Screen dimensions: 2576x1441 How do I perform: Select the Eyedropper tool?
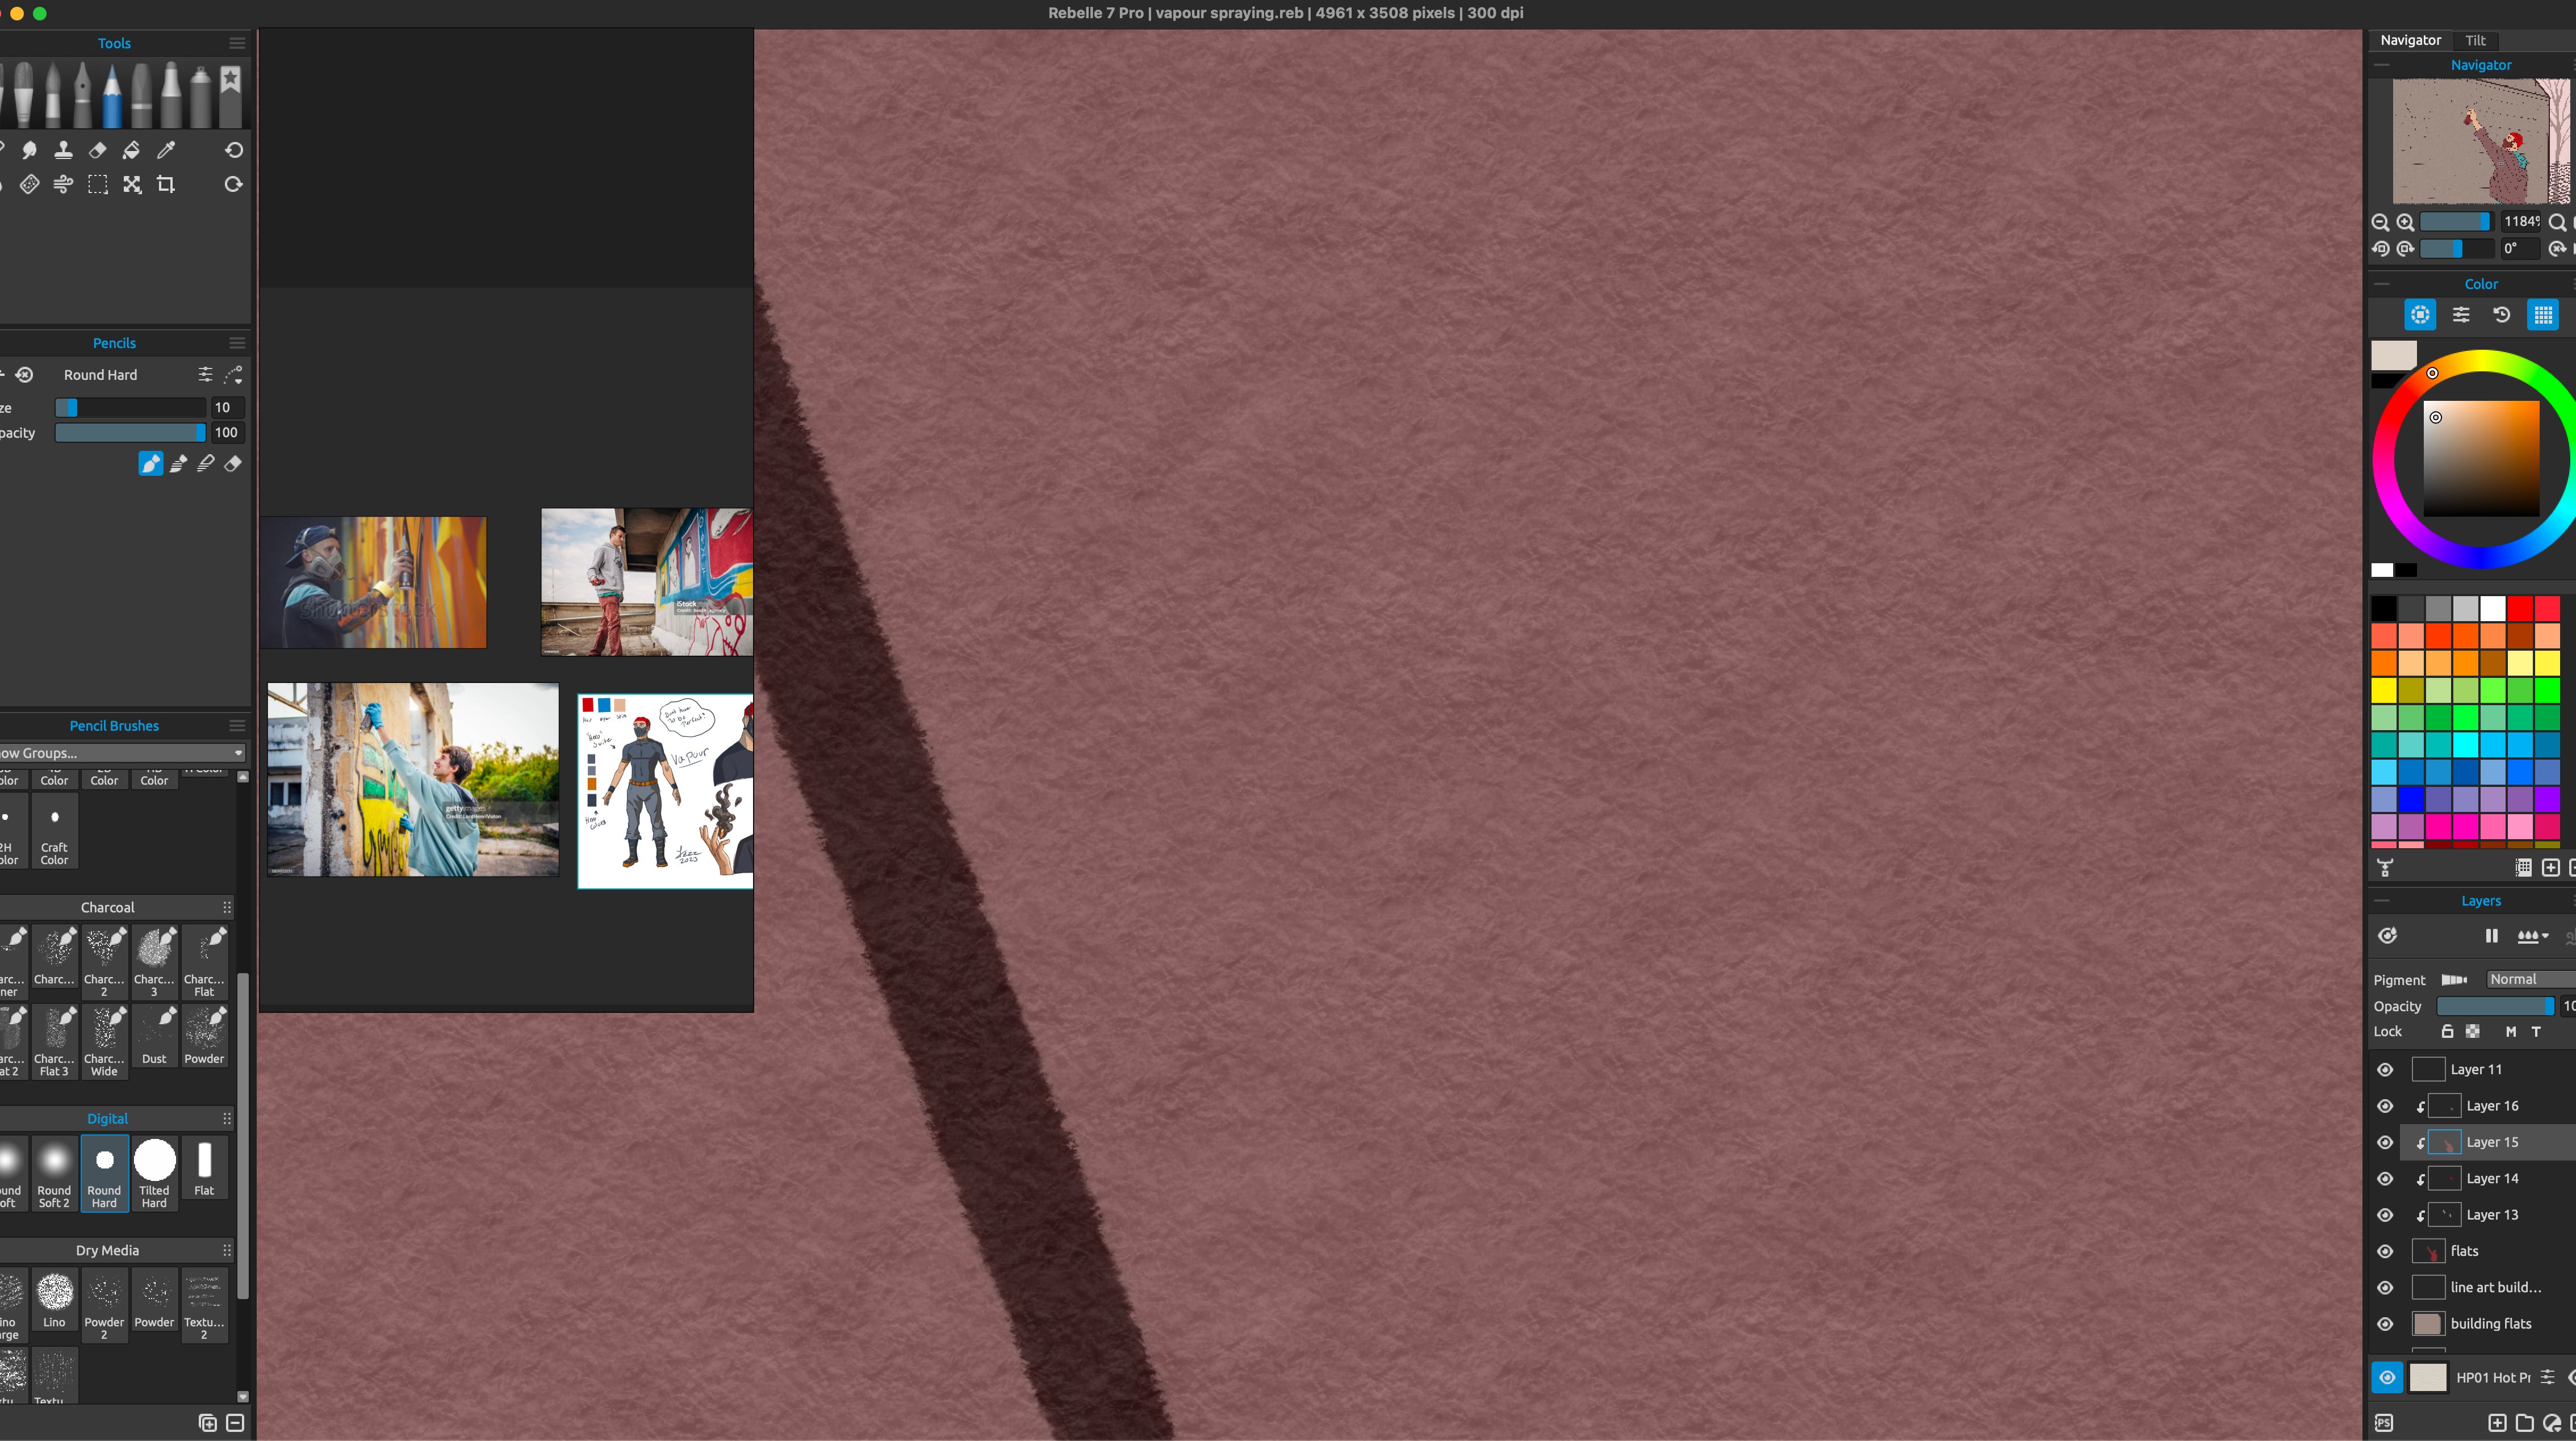166,150
